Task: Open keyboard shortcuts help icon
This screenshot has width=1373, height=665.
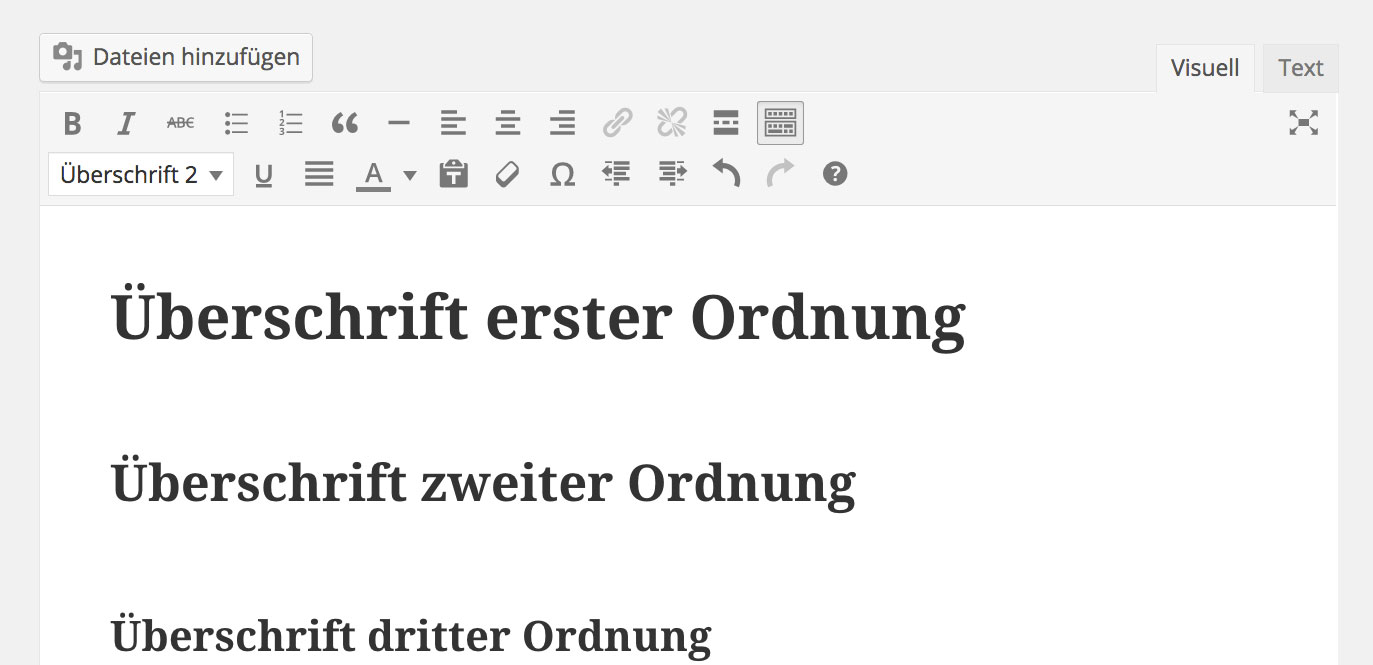Action: pyautogui.click(x=835, y=175)
